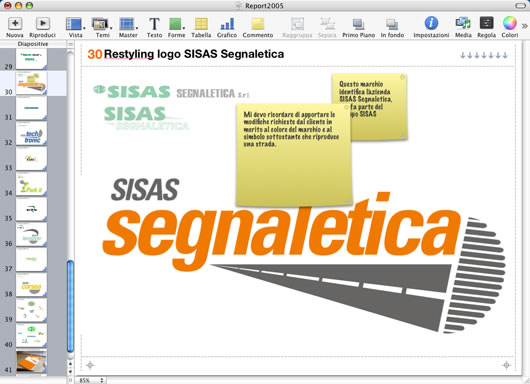
Task: Select the orange slide number 30
Action: [x=95, y=54]
